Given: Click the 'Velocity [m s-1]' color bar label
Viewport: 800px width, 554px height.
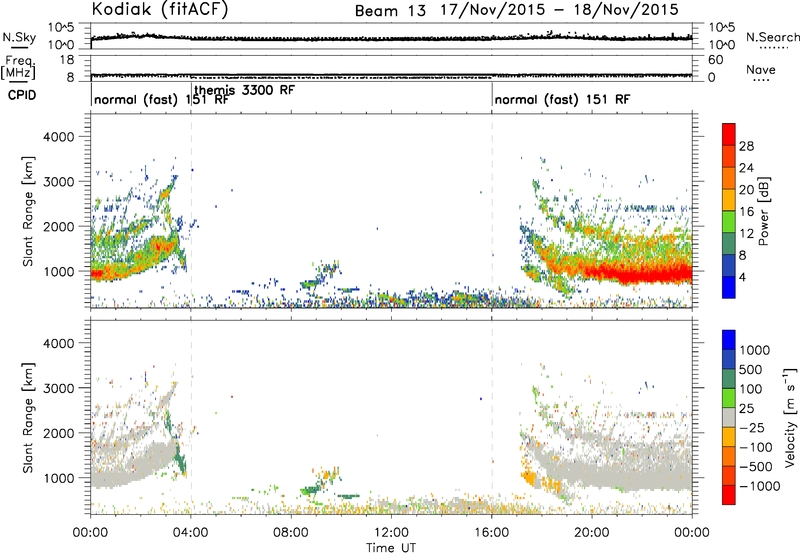Looking at the screenshot, I should coord(790,417).
